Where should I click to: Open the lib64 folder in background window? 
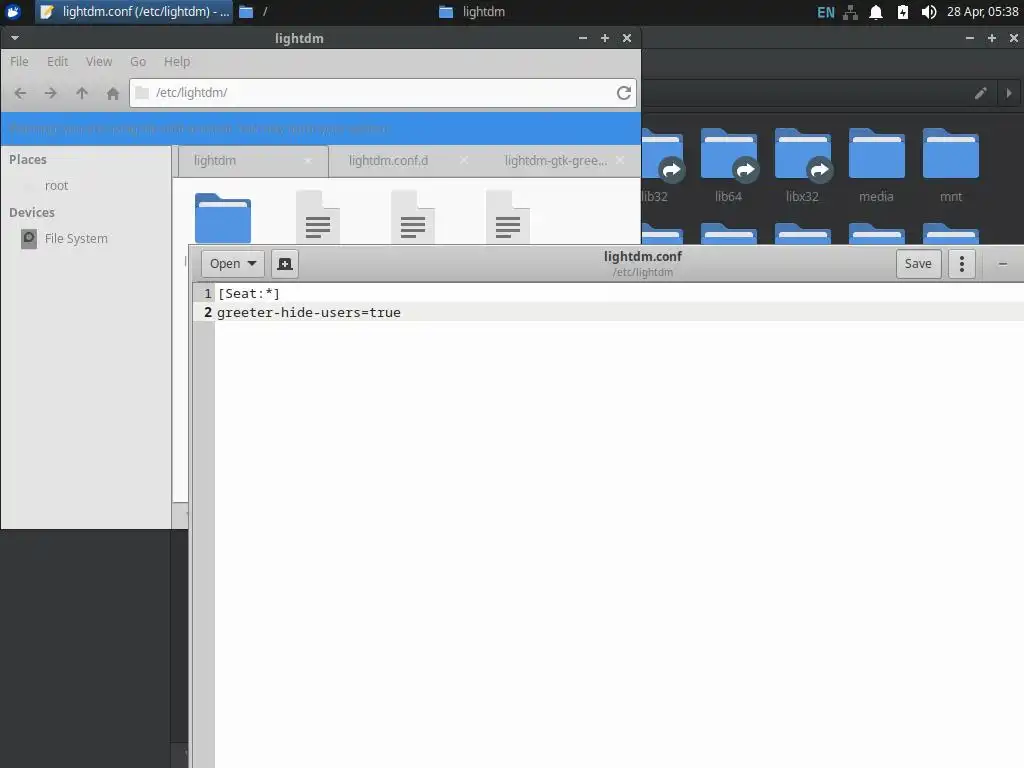[x=728, y=167]
